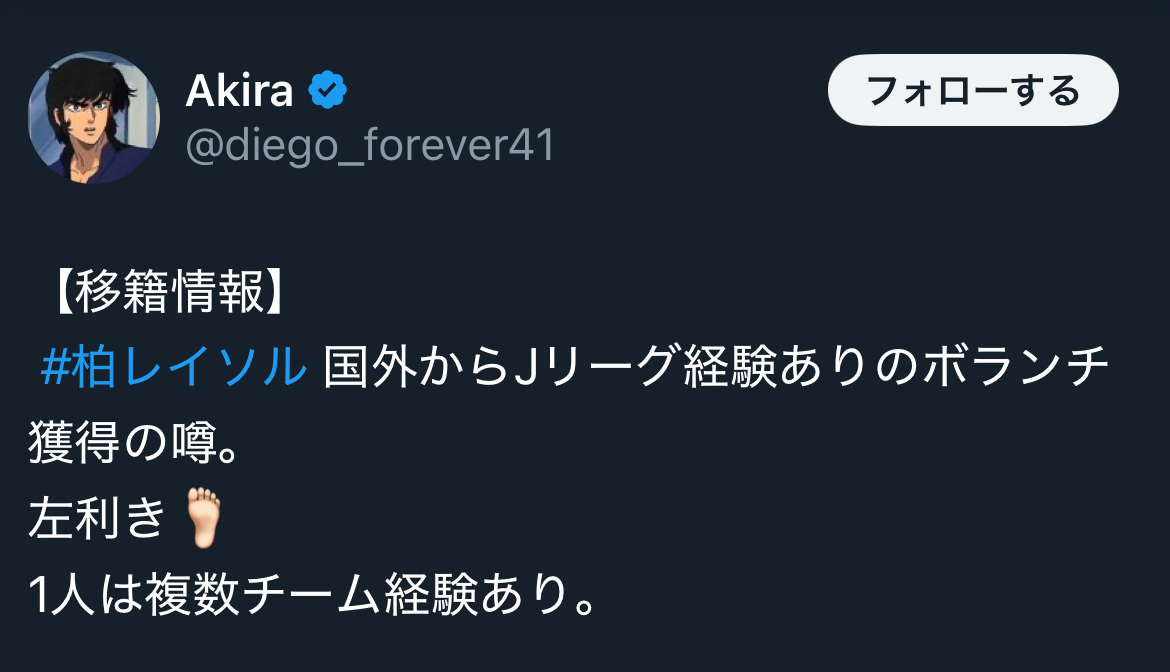Click the word ボランチ in the tweet

1016,366
